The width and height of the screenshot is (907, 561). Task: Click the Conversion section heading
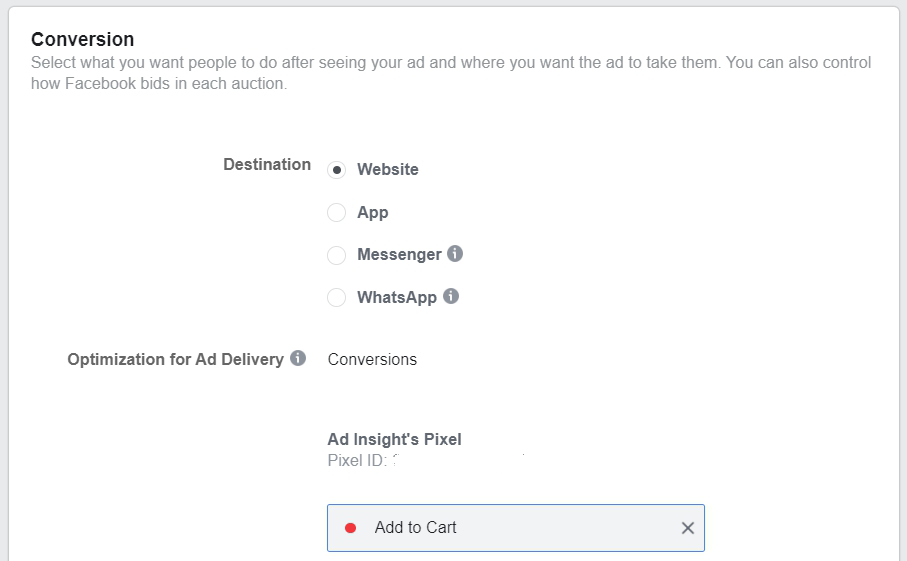[x=83, y=39]
